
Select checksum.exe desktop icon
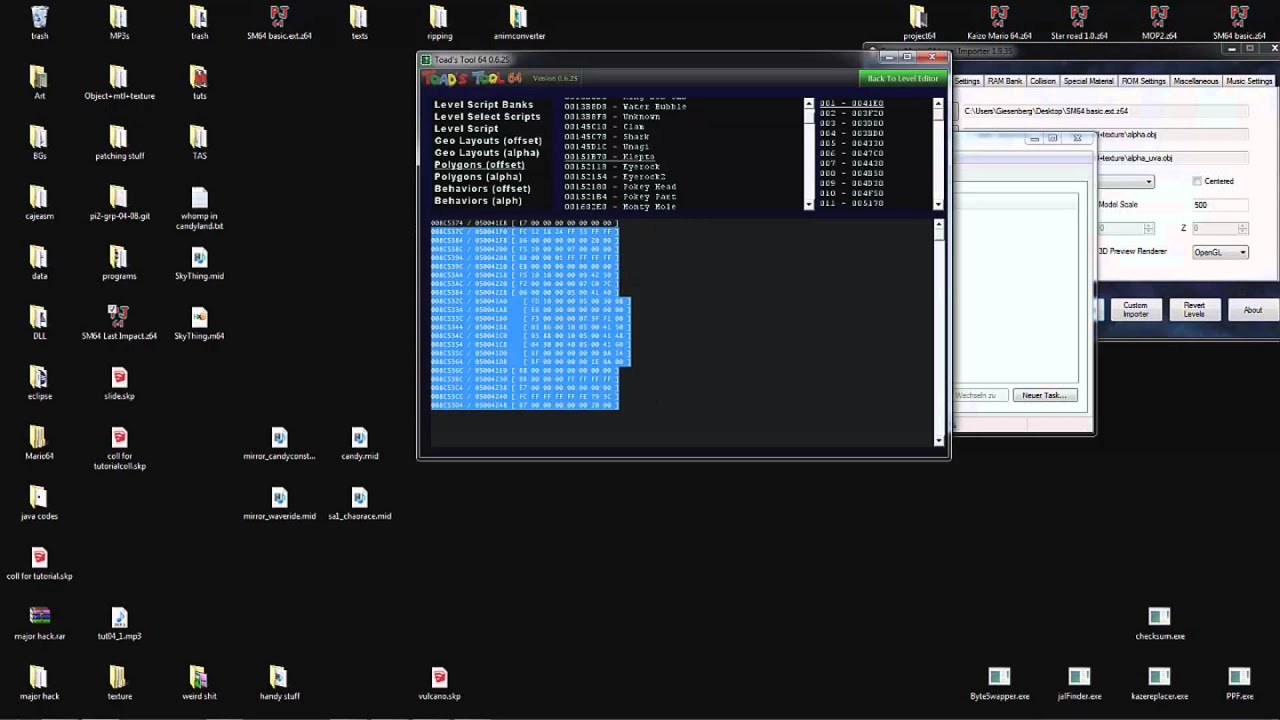pyautogui.click(x=1159, y=617)
